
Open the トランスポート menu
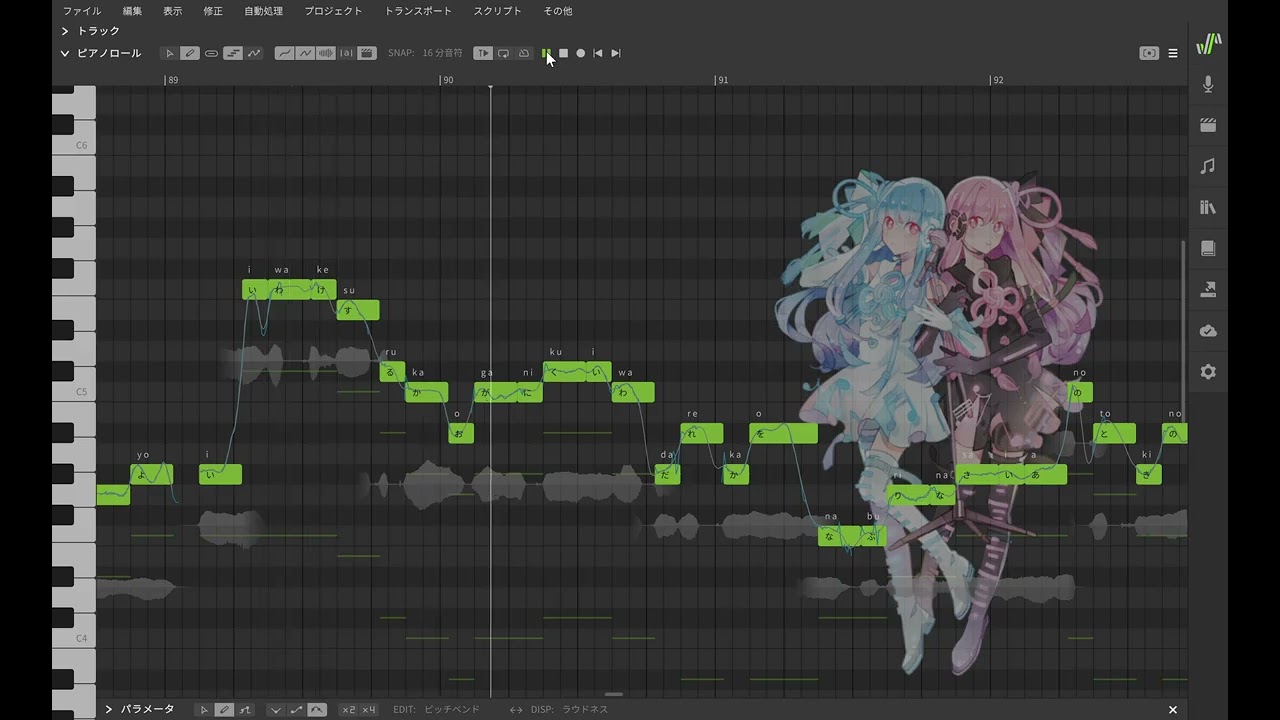tap(418, 11)
